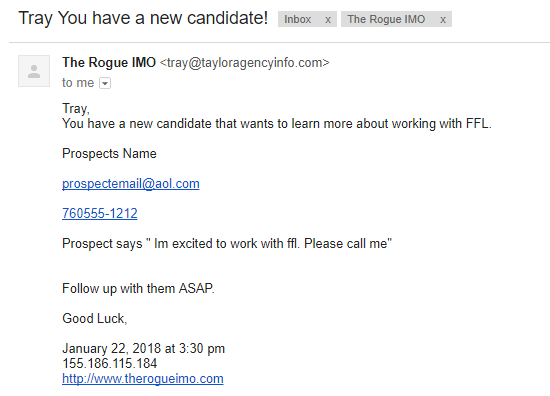Image resolution: width=550 pixels, height=396 pixels.
Task: Click the 'Follow up with them ASAP.' line
Action: (138, 289)
